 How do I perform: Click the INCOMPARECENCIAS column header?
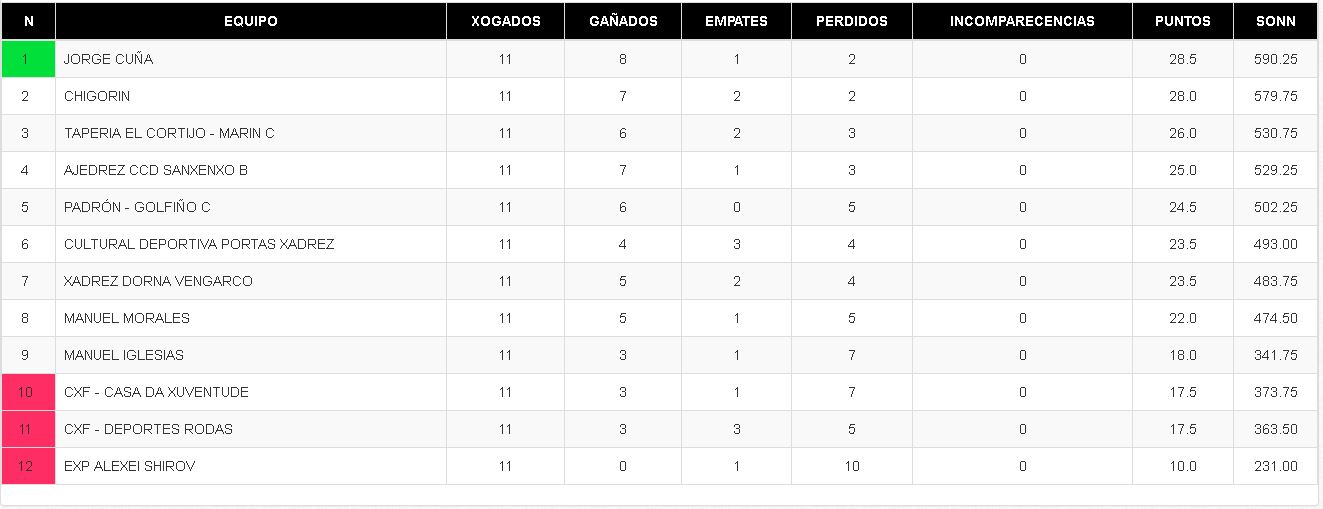(1022, 21)
